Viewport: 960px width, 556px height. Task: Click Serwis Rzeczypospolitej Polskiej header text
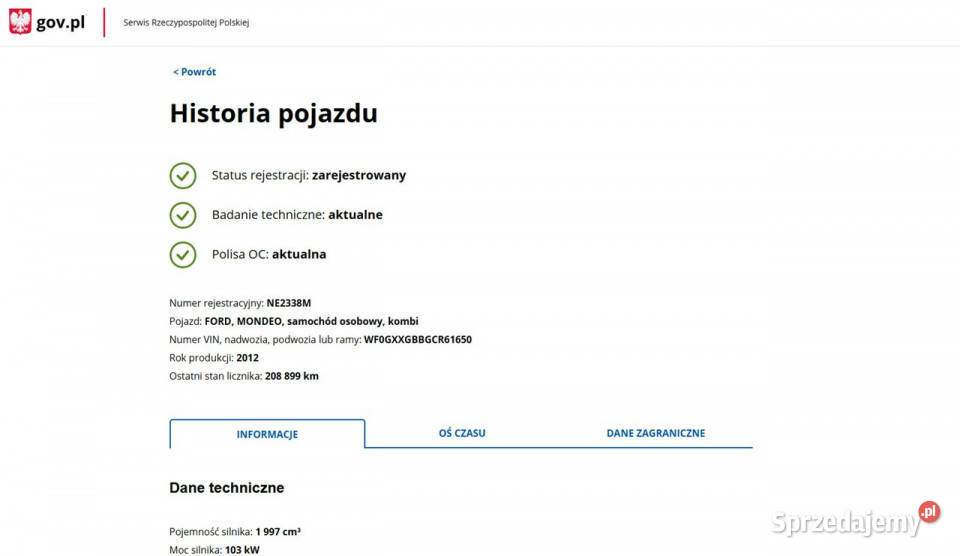click(186, 23)
